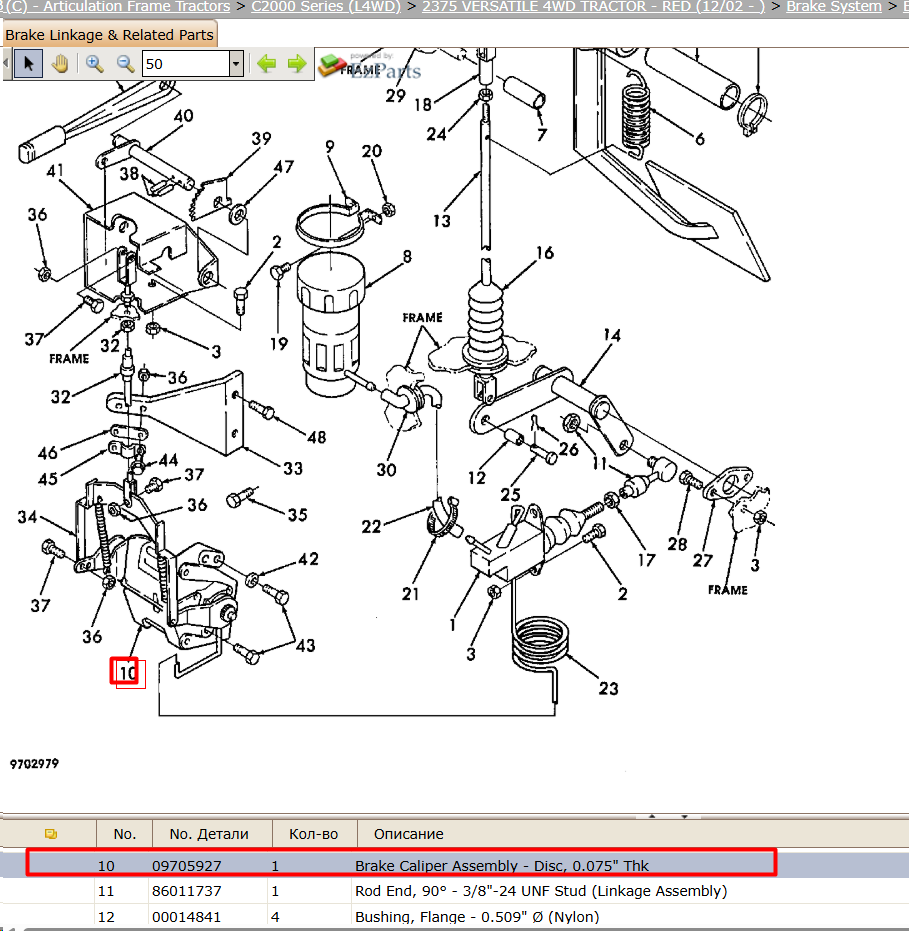Select the Brake Linkage & Related Parts tab
The width and height of the screenshot is (909, 931).
tap(109, 35)
